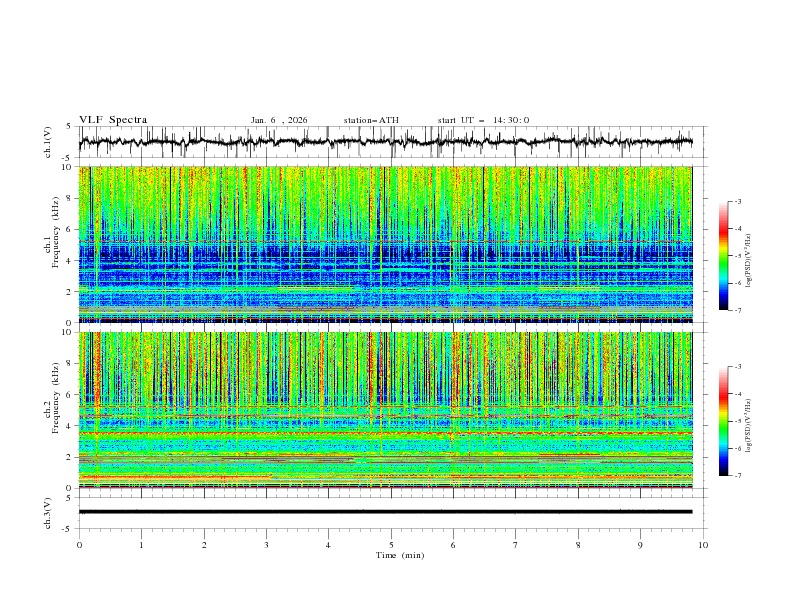Click the ch.1 voltage waveform trace
Viewport: 792px width, 612px height.
385,142
